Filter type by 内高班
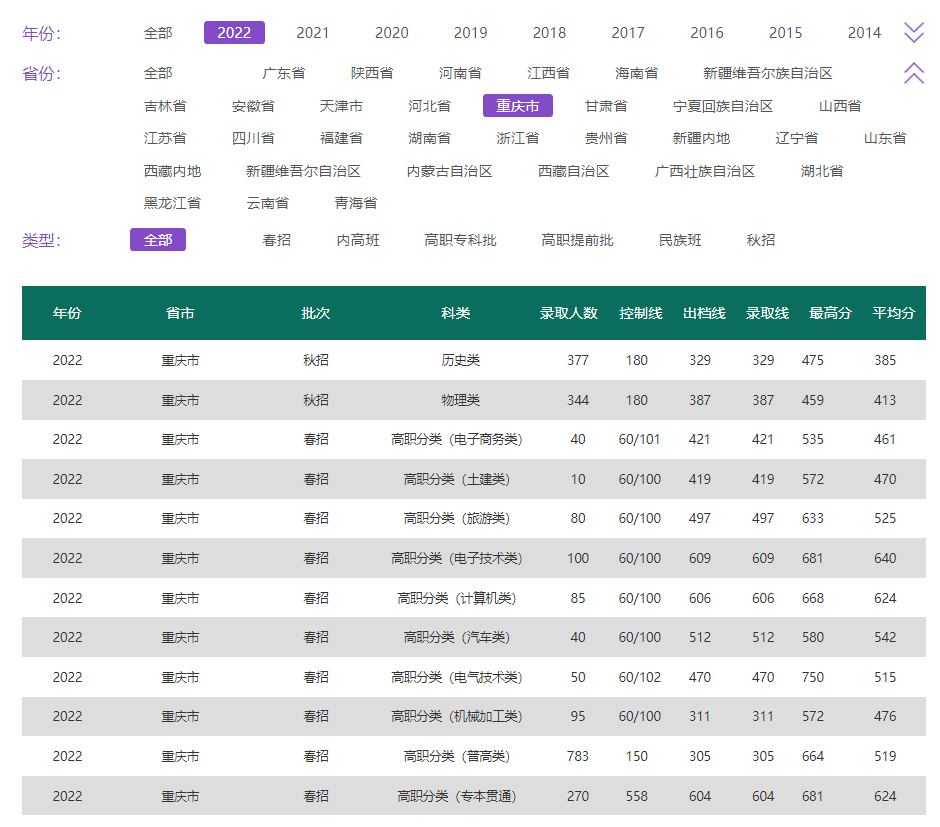This screenshot has height=827, width=940. [x=358, y=240]
